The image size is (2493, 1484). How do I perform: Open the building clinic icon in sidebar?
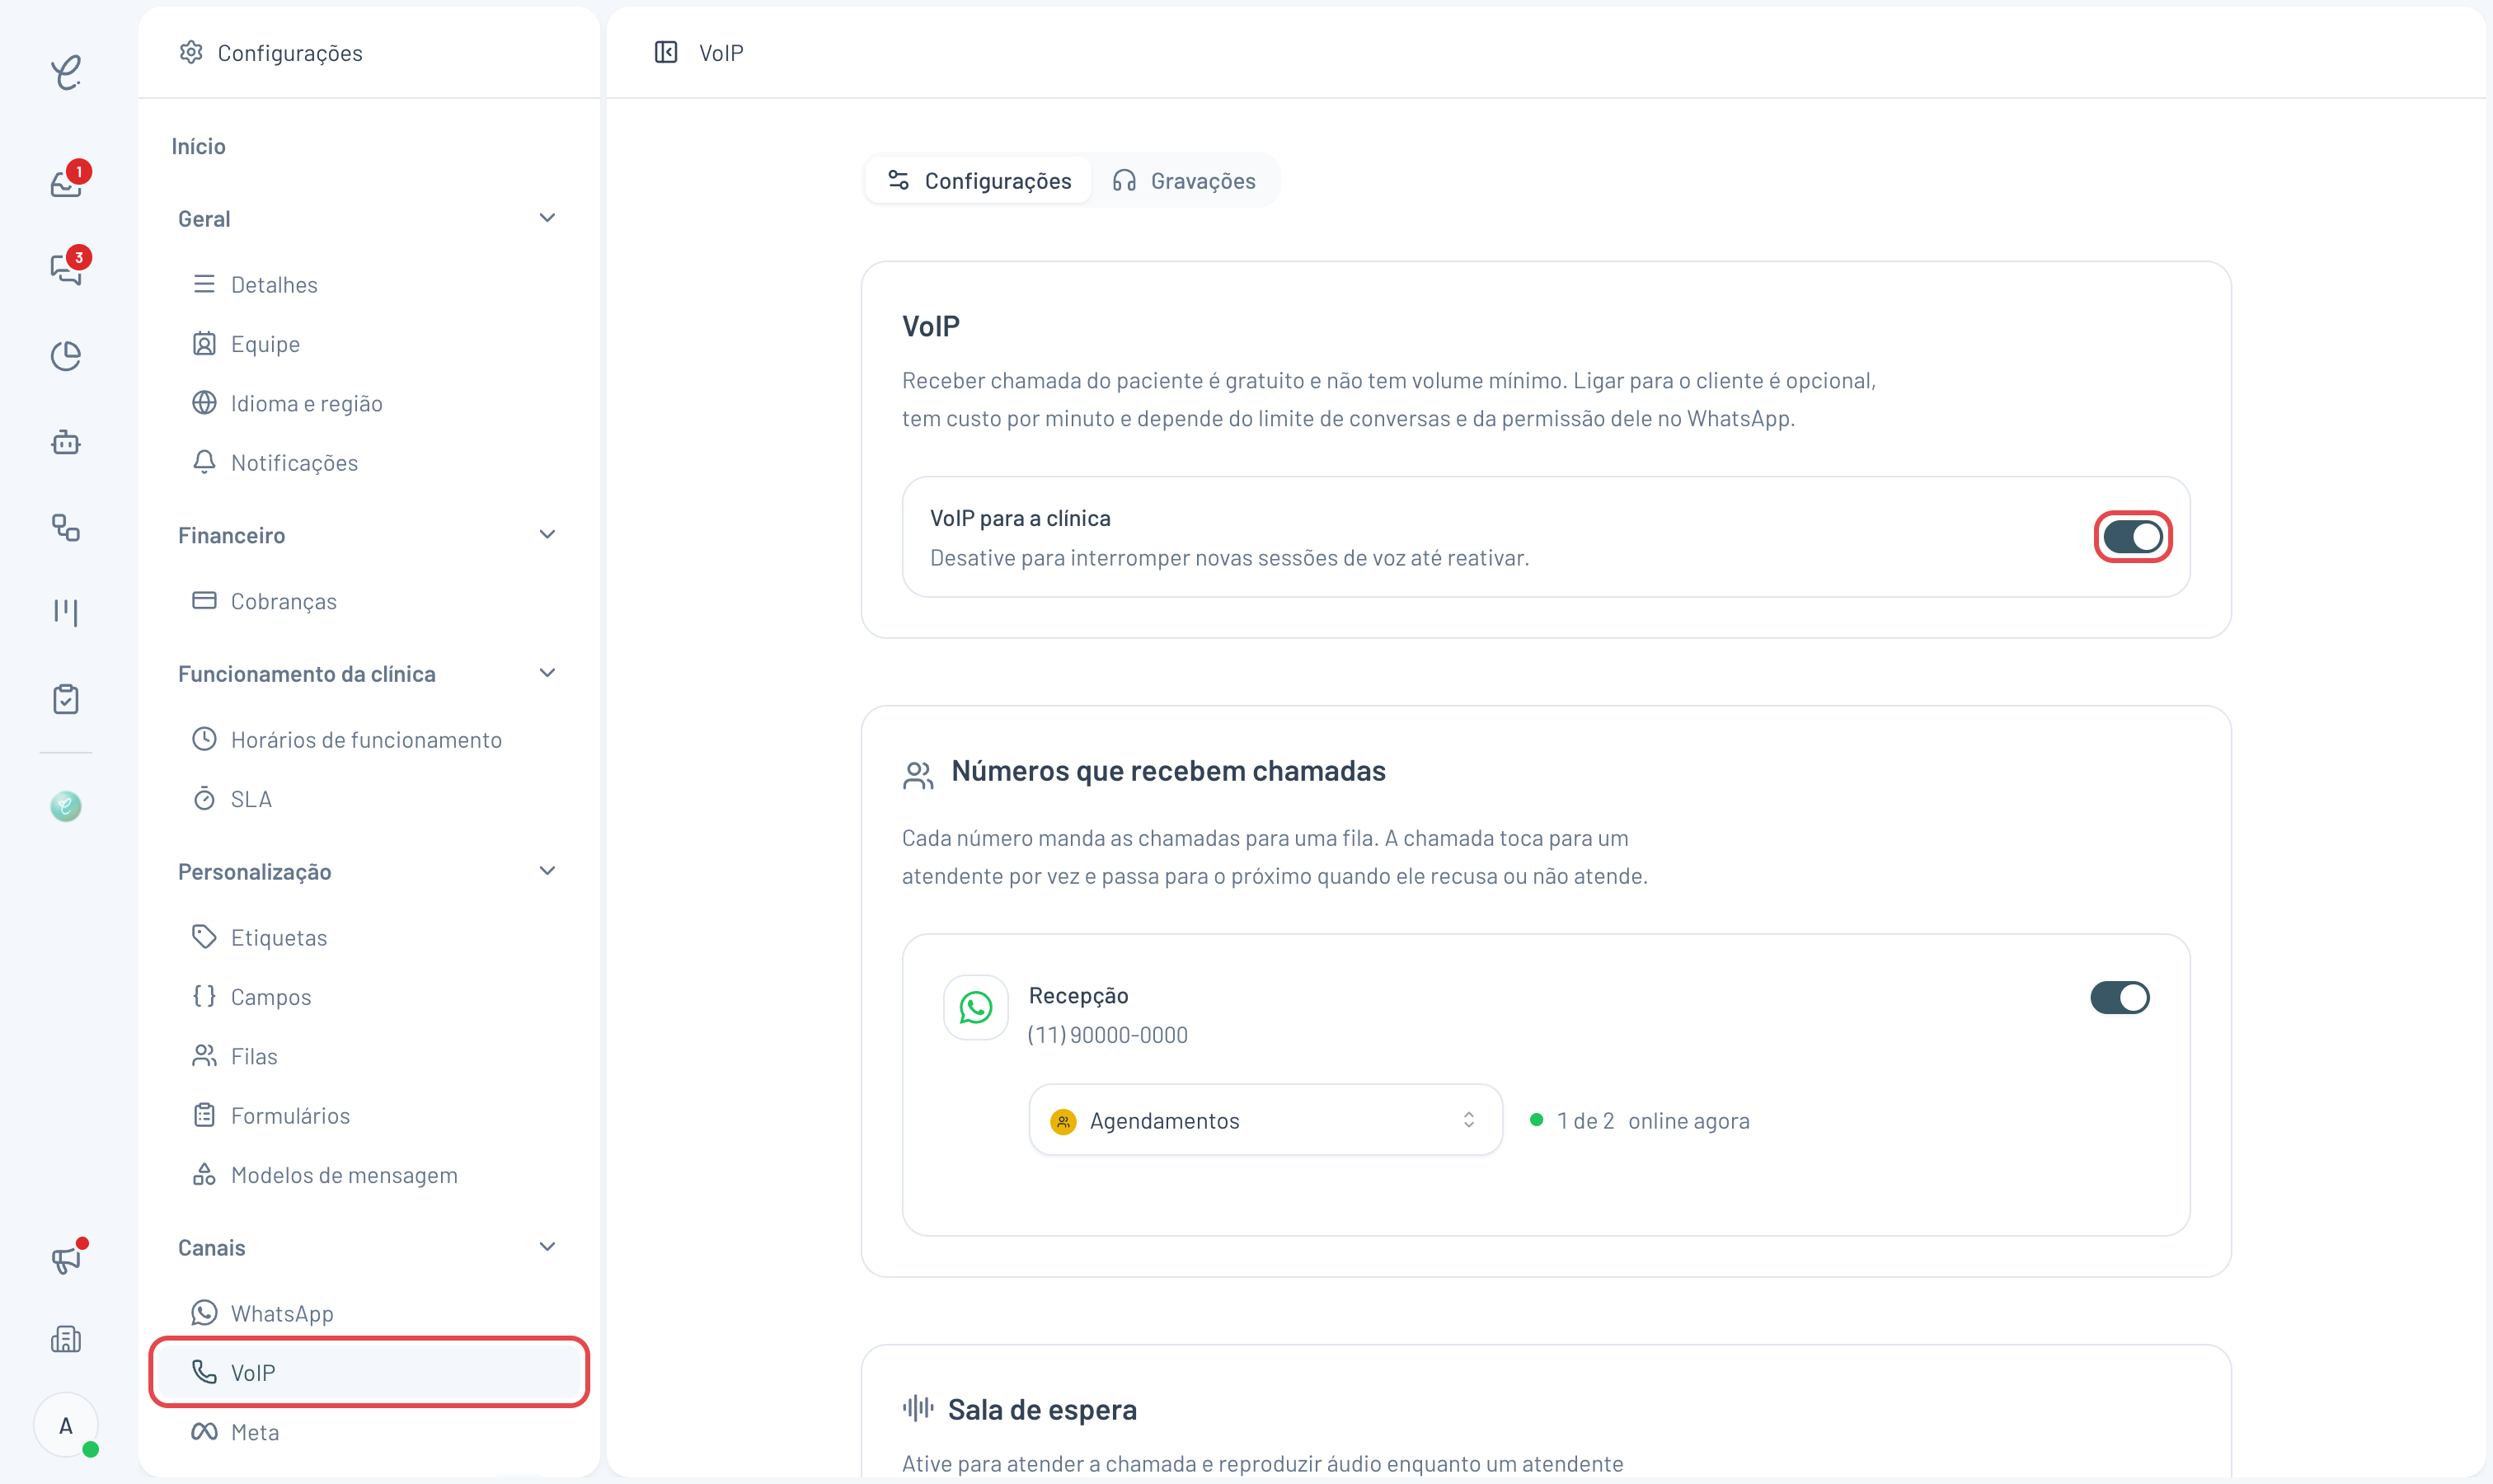point(66,1339)
